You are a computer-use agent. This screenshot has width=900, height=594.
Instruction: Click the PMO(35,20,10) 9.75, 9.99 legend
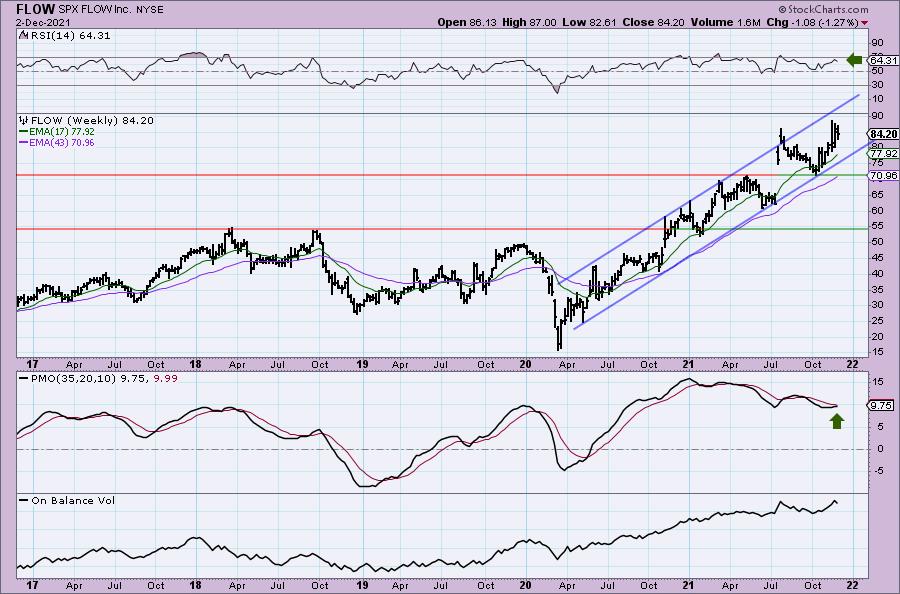click(104, 379)
